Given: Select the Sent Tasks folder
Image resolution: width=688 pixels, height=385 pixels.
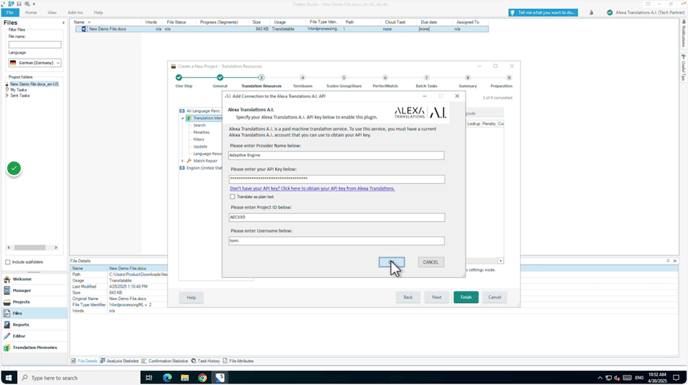Looking at the screenshot, I should tap(20, 95).
